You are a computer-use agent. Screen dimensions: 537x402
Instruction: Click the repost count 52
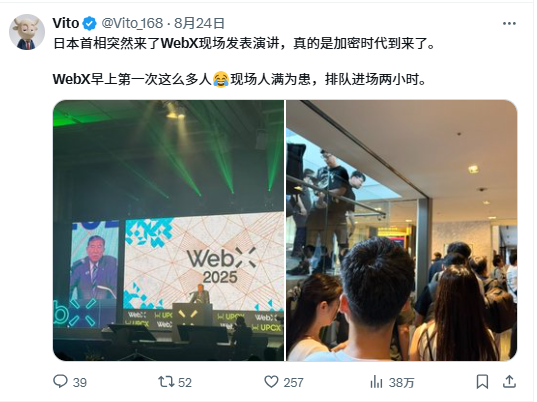pyautogui.click(x=185, y=382)
